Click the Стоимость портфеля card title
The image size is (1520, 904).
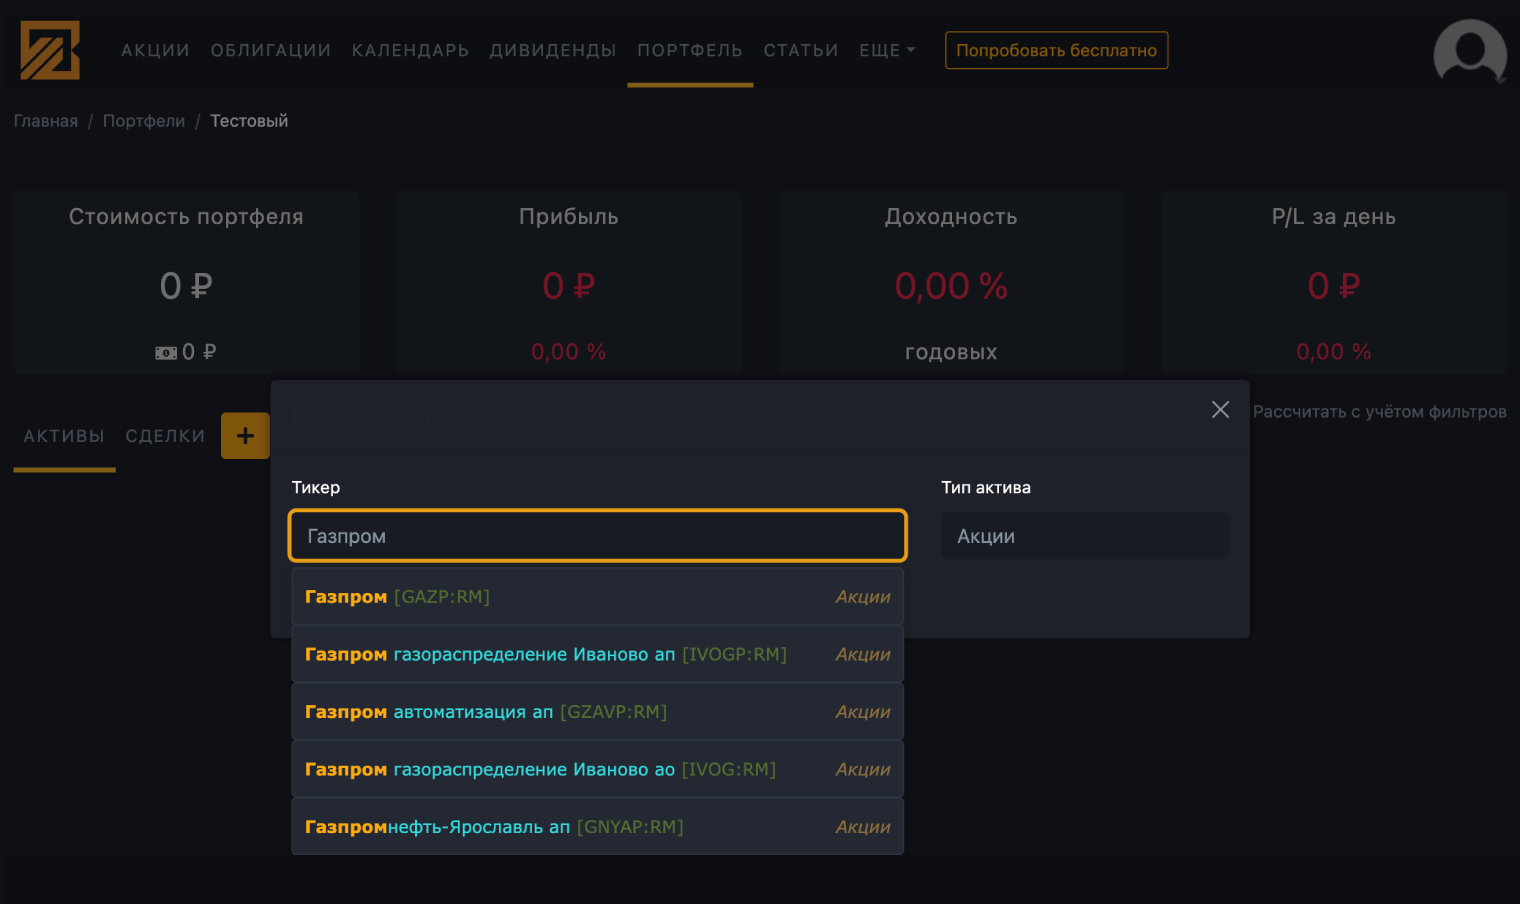pos(186,217)
